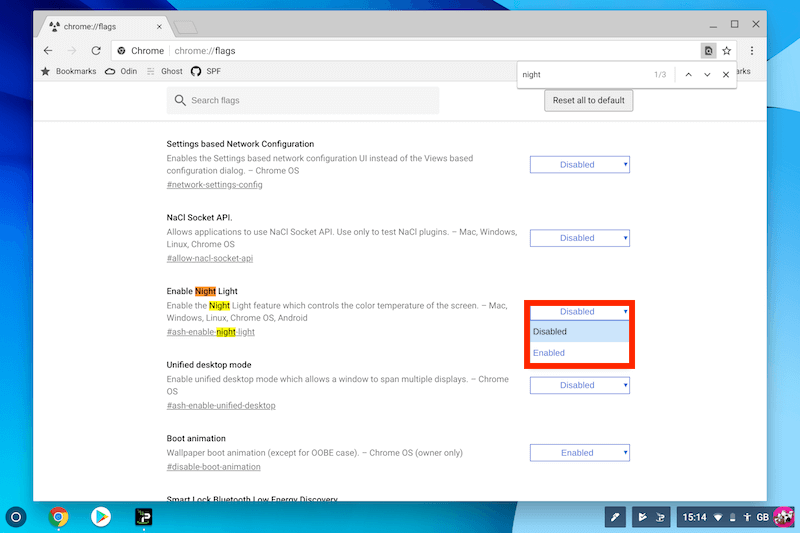Image resolution: width=800 pixels, height=533 pixels.
Task: Close the find-in-page bar
Action: pyautogui.click(x=726, y=74)
